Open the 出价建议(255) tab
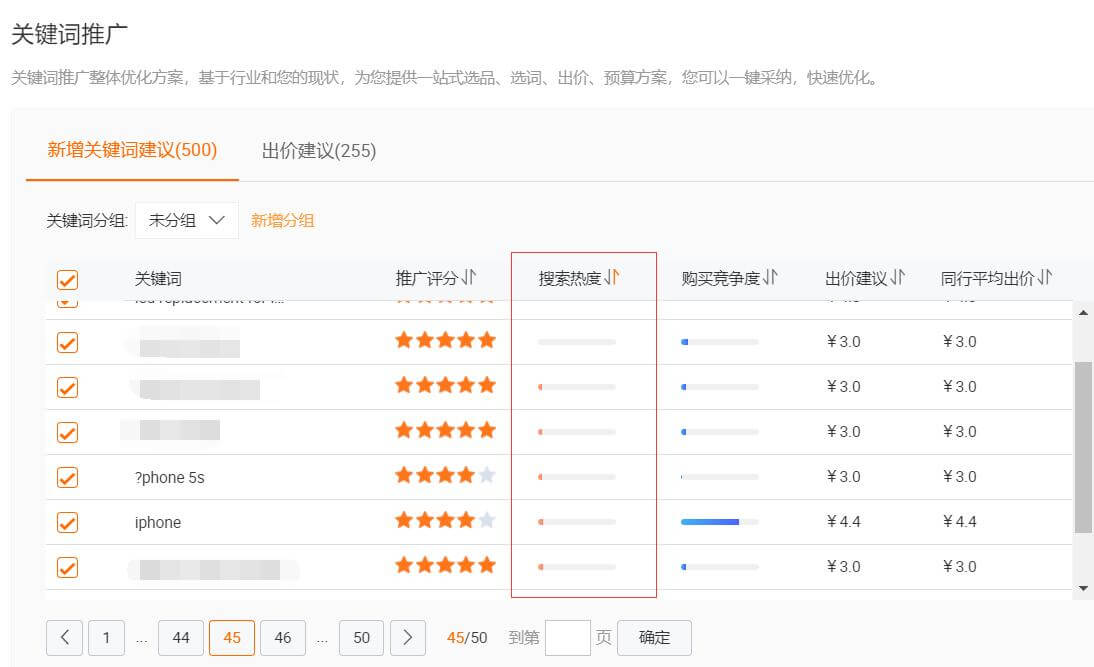 tap(319, 151)
